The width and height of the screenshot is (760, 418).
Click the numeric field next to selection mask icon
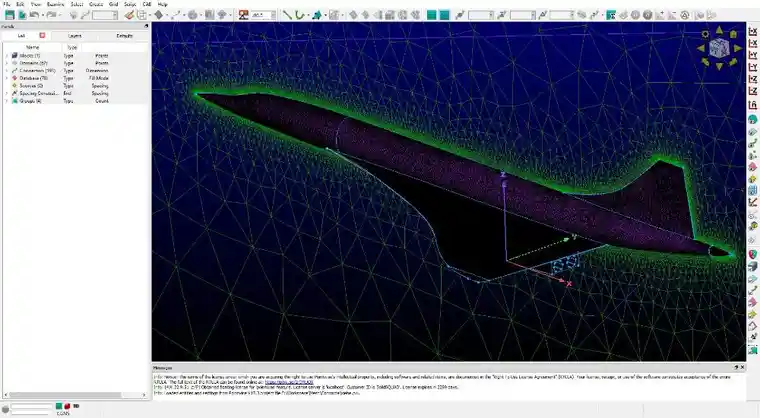[x=263, y=15]
